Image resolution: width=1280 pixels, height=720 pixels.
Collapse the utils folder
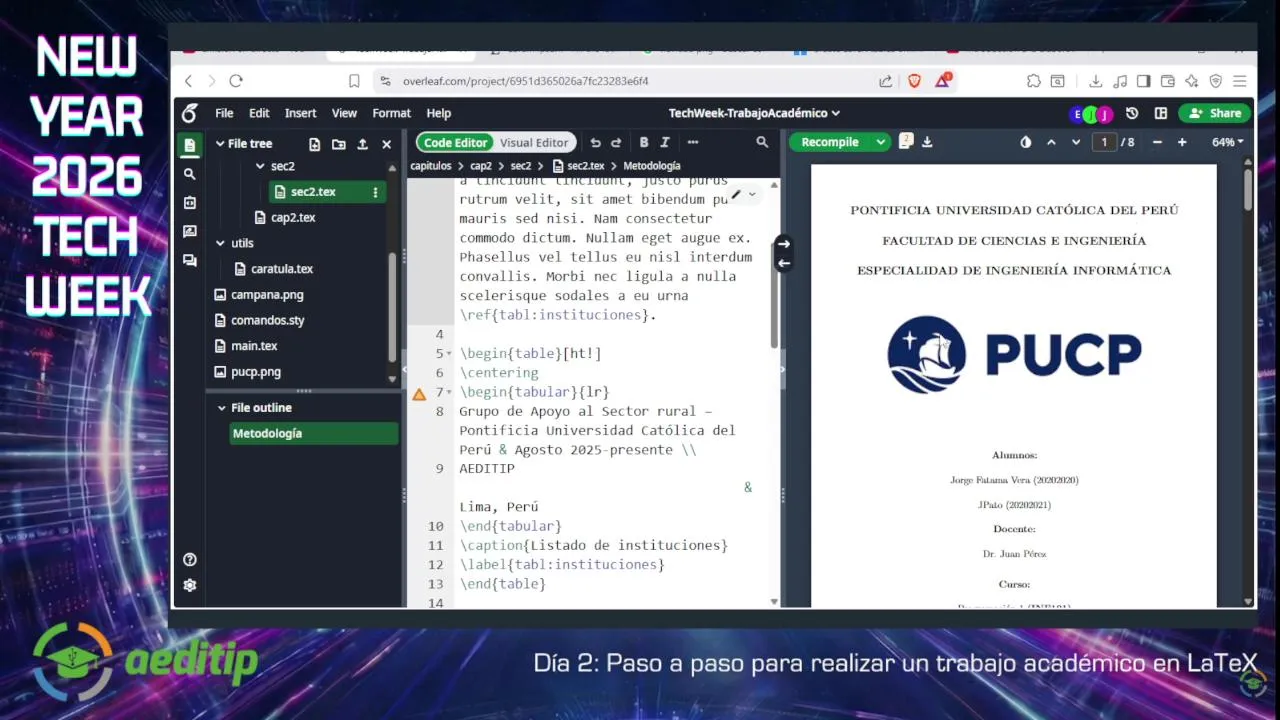point(220,243)
